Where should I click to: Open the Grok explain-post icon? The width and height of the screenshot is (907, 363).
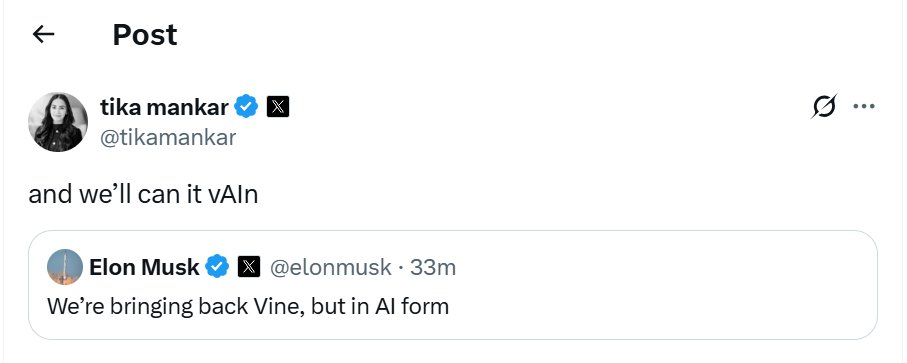824,107
